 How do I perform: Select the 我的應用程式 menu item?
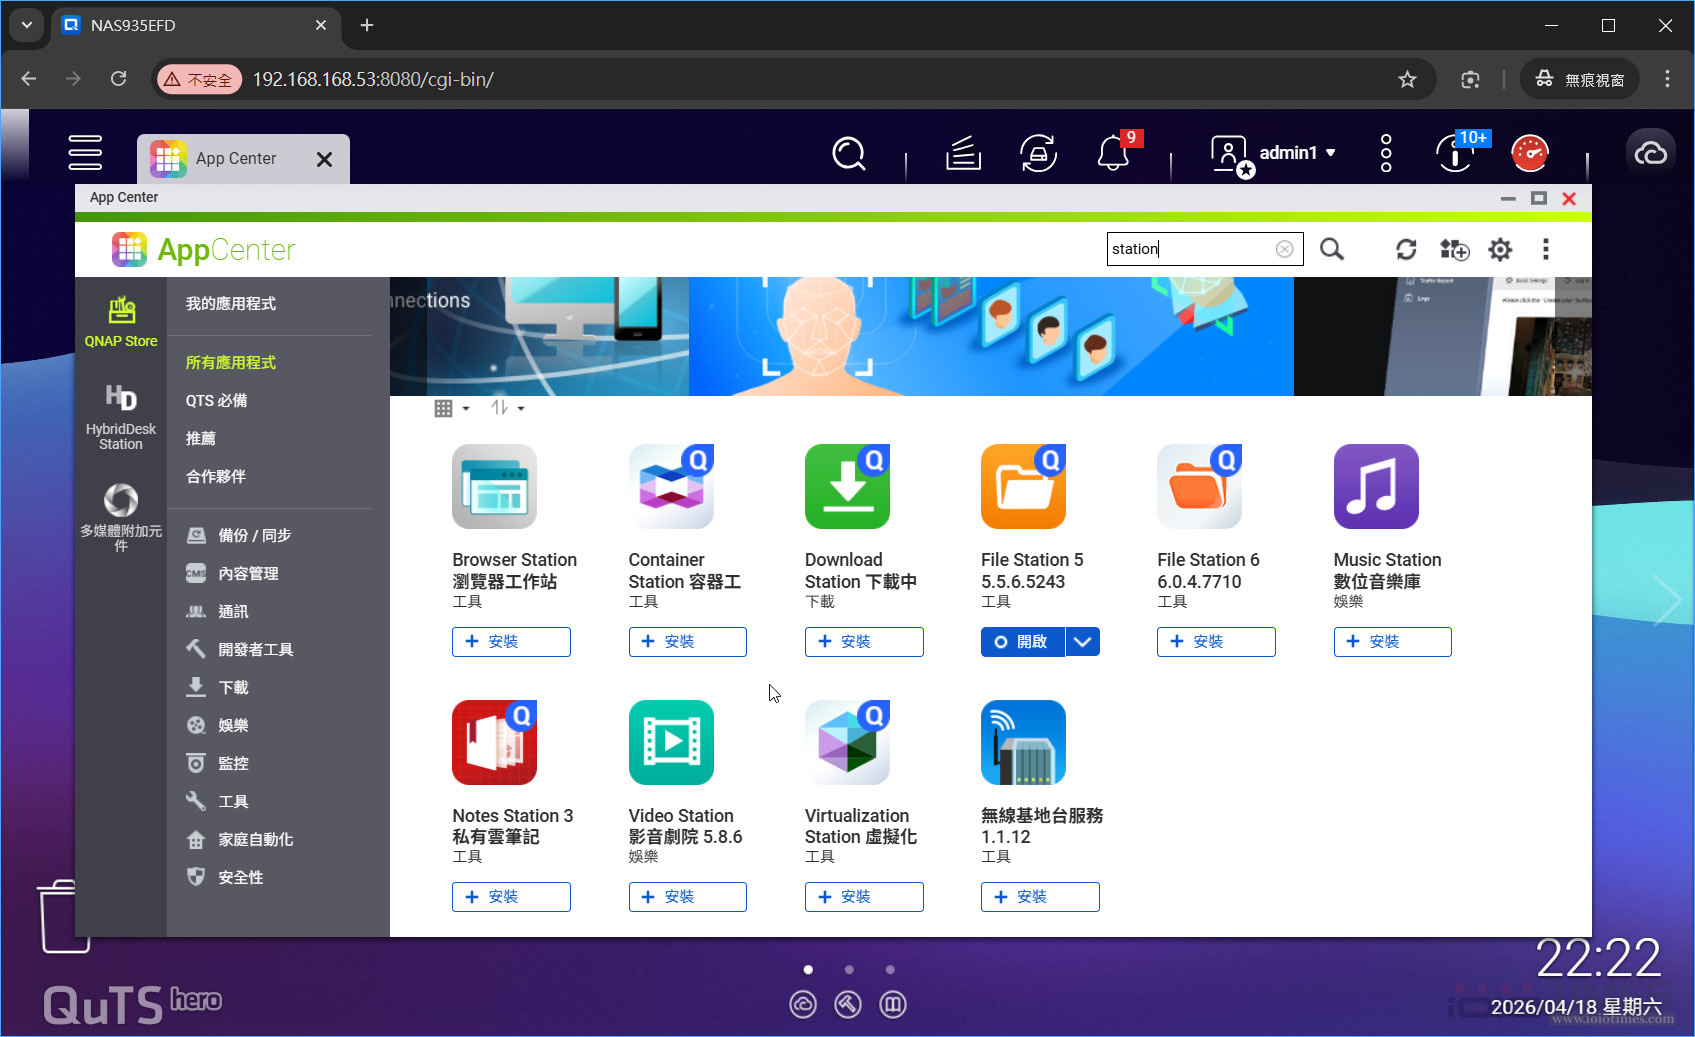pos(231,304)
